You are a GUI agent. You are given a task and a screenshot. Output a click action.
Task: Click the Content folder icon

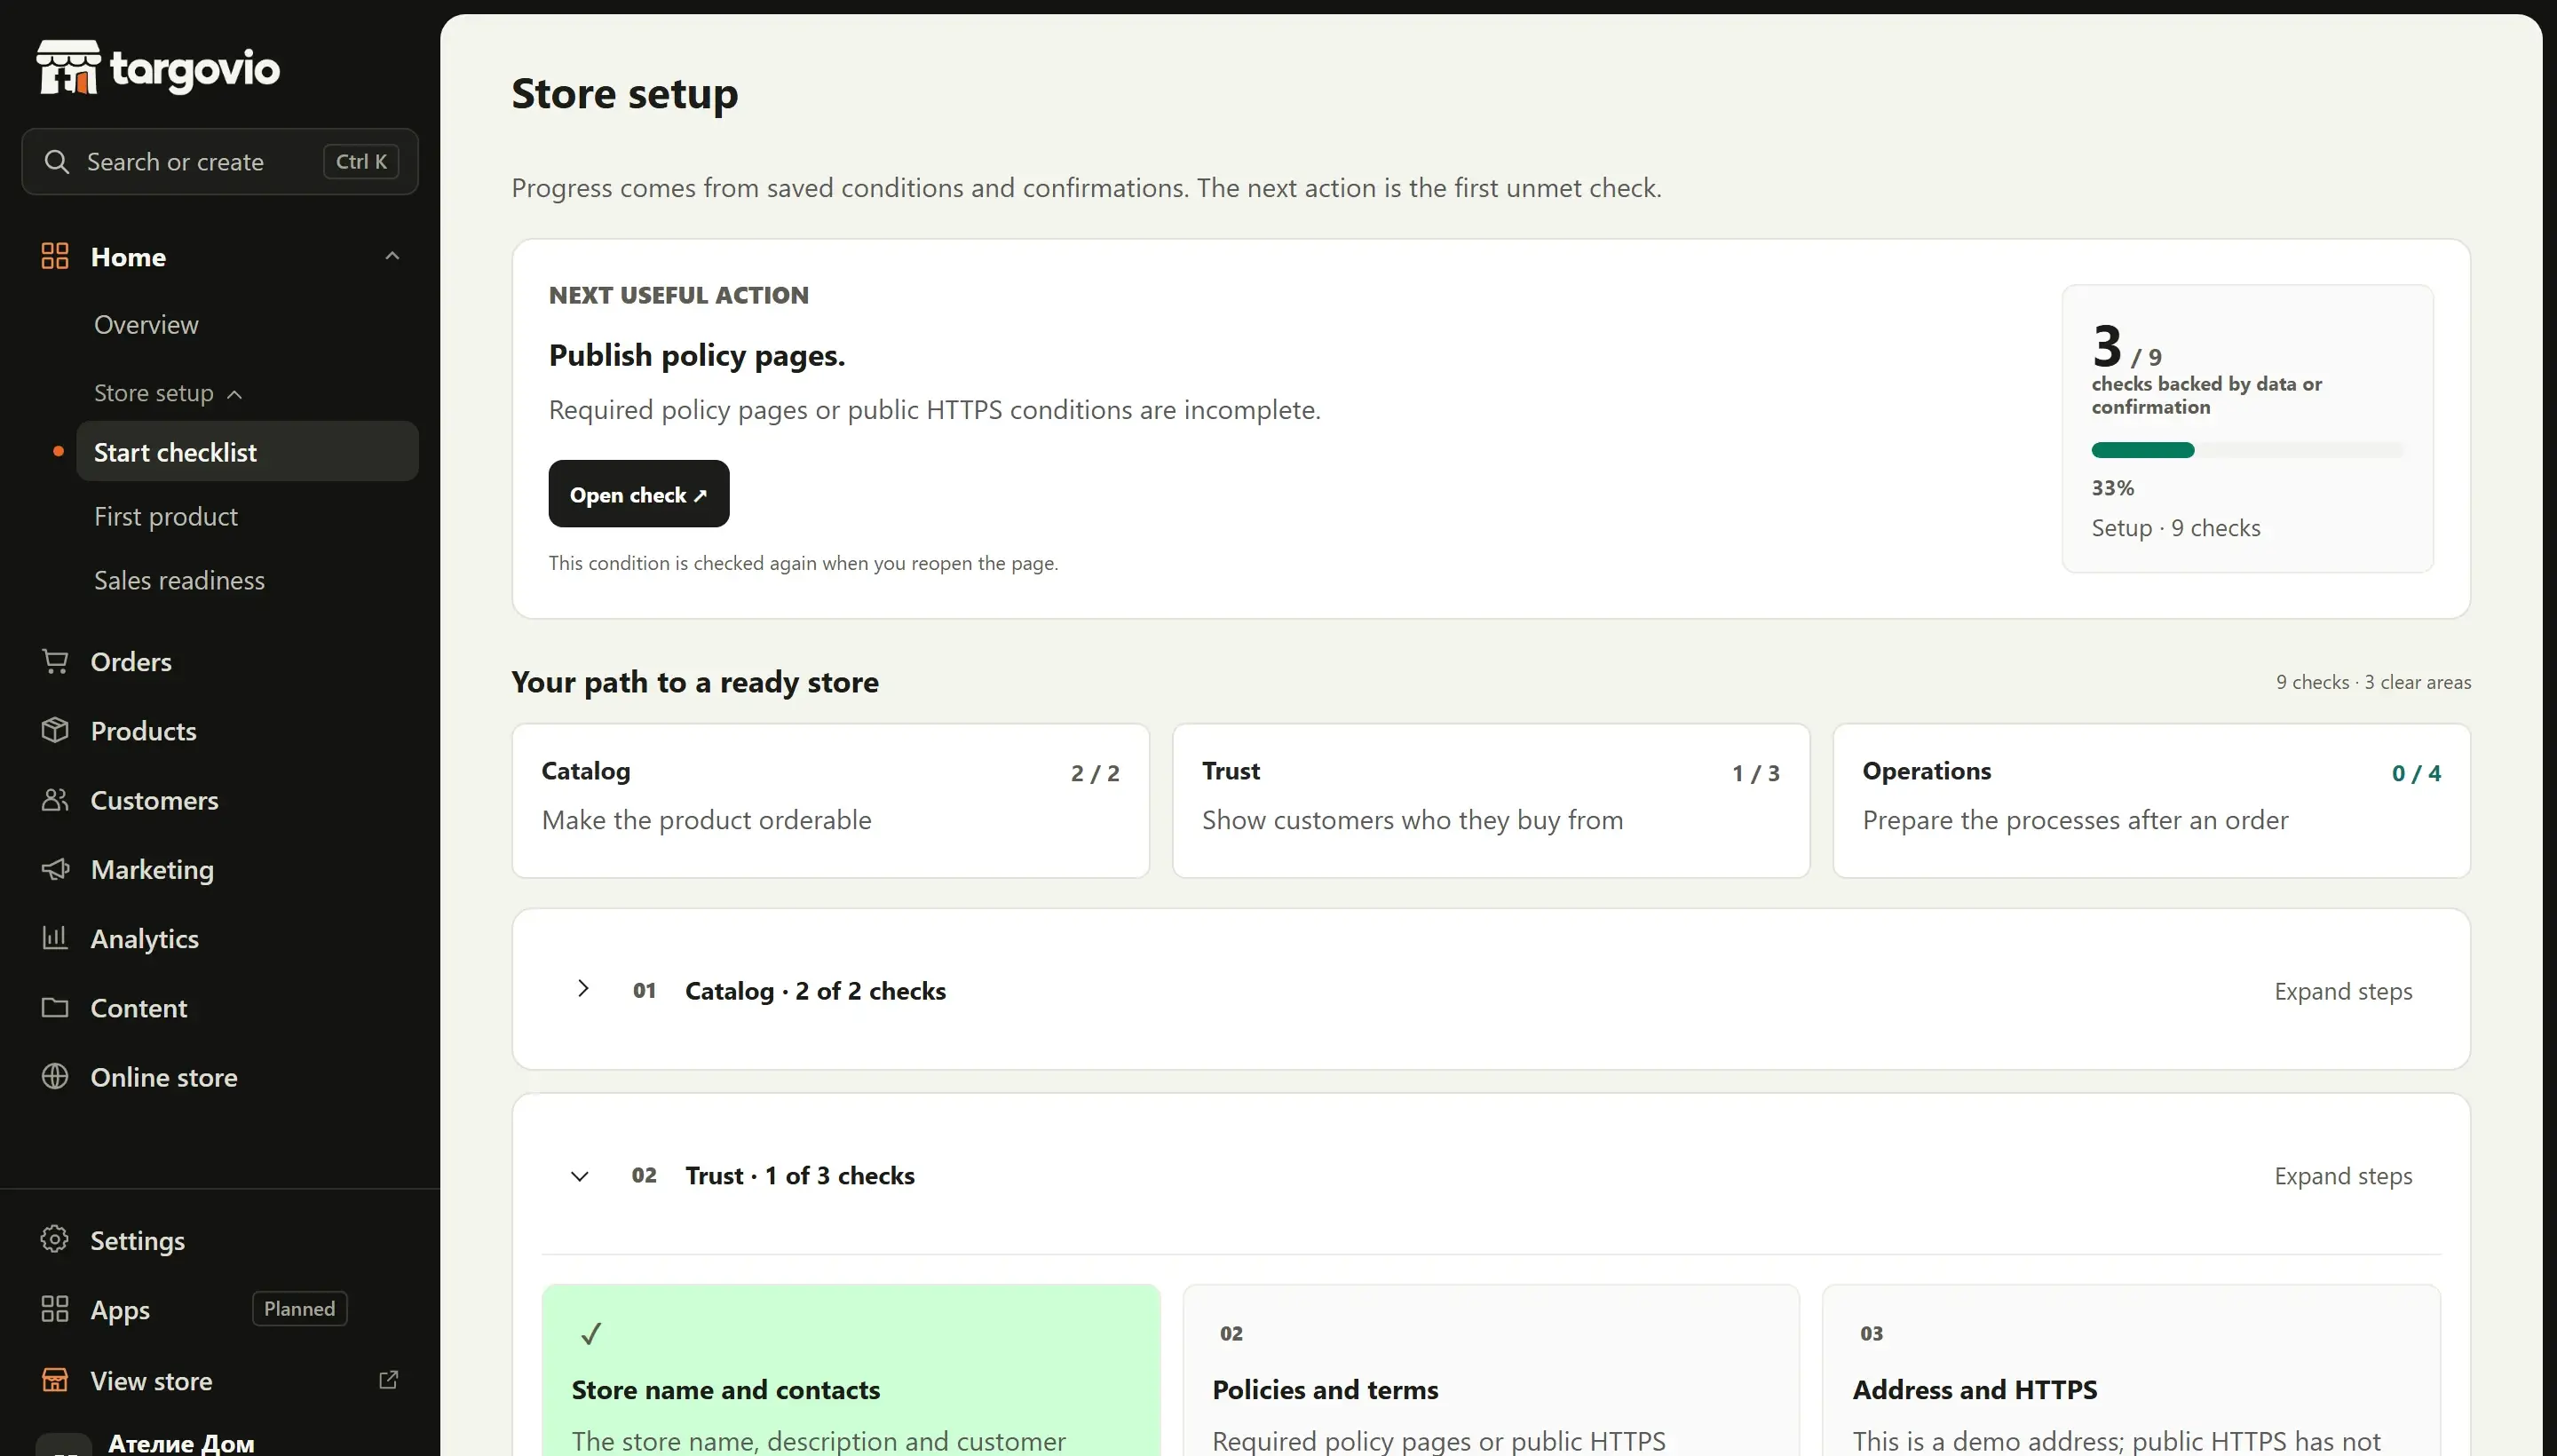pyautogui.click(x=55, y=1007)
